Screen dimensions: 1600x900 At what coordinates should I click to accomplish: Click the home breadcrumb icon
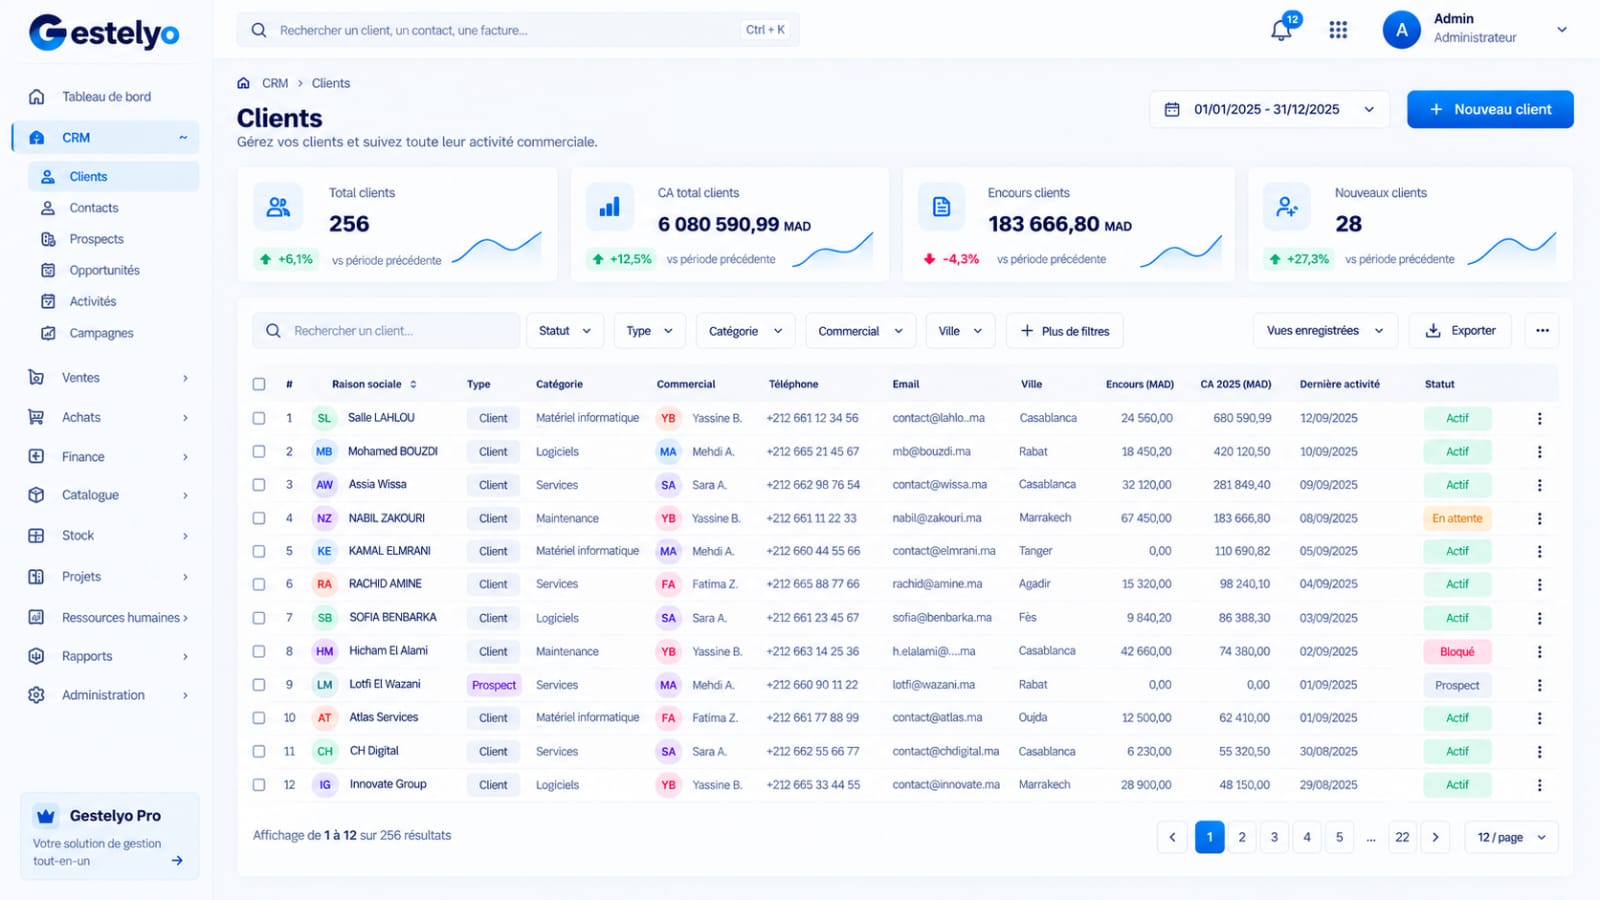[x=243, y=83]
